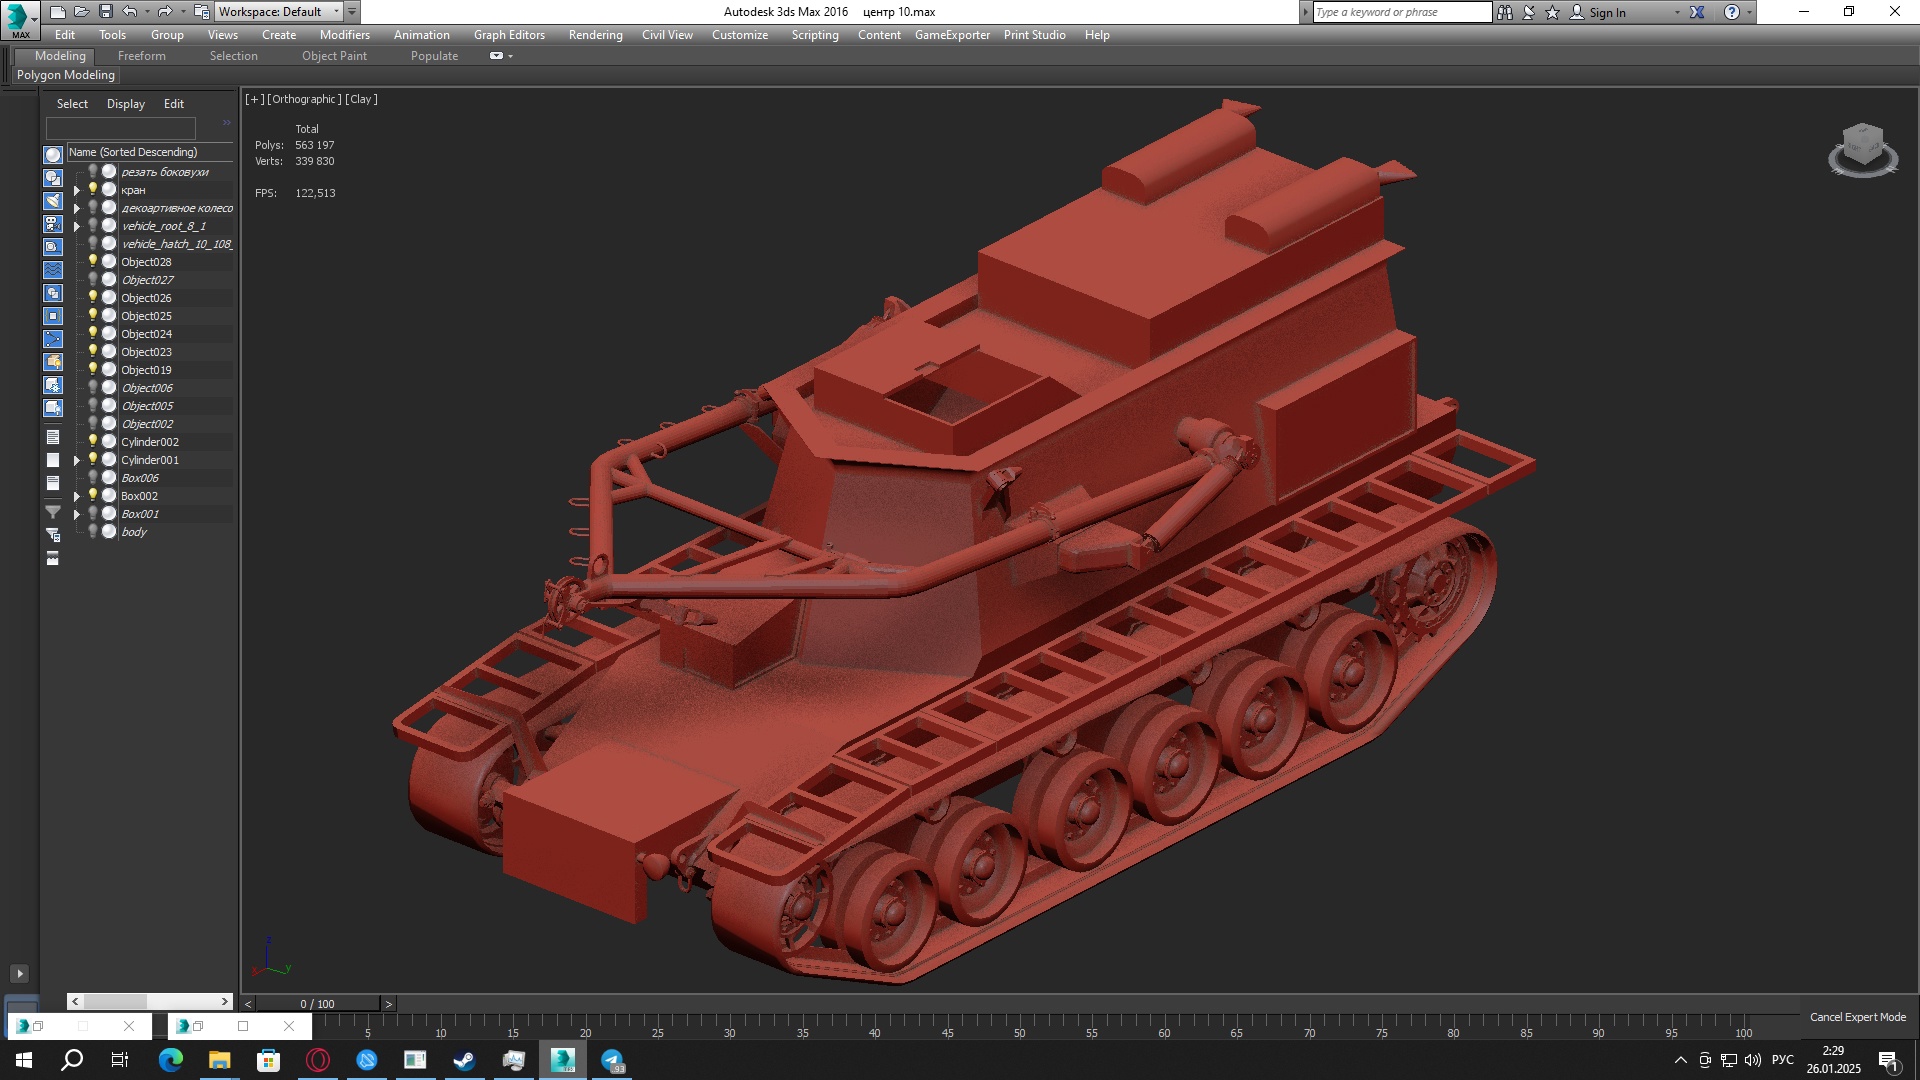The image size is (1920, 1080).
Task: Click the favorites star icon
Action: click(1552, 12)
